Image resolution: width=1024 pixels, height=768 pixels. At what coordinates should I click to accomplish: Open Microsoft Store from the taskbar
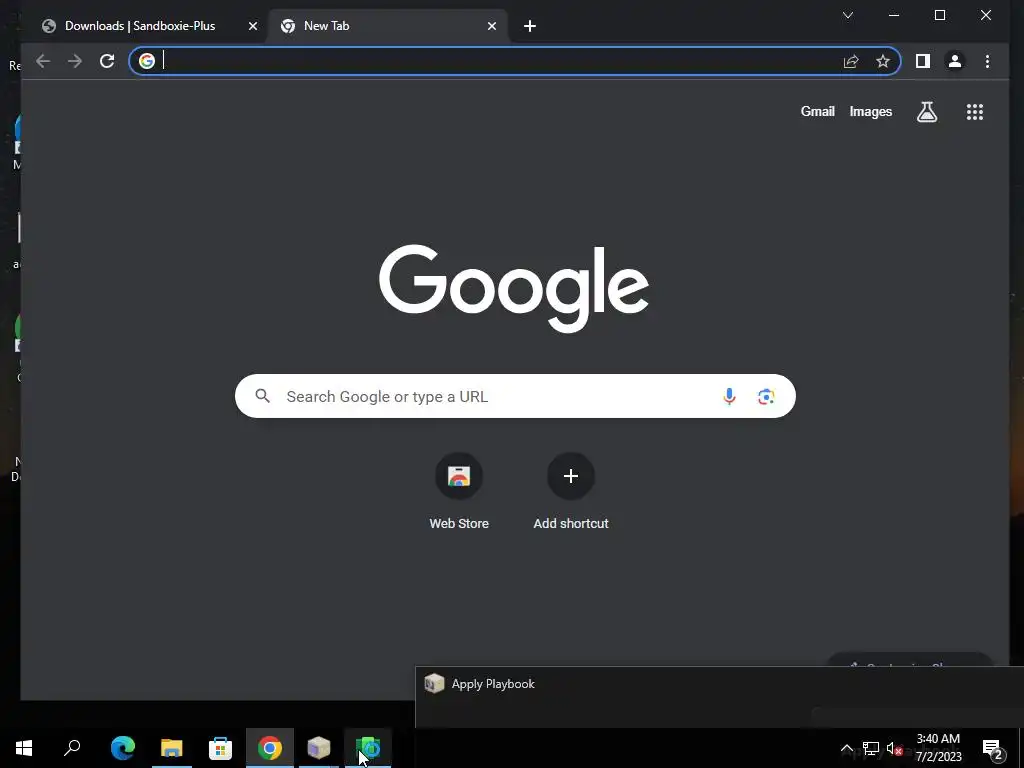pyautogui.click(x=221, y=748)
